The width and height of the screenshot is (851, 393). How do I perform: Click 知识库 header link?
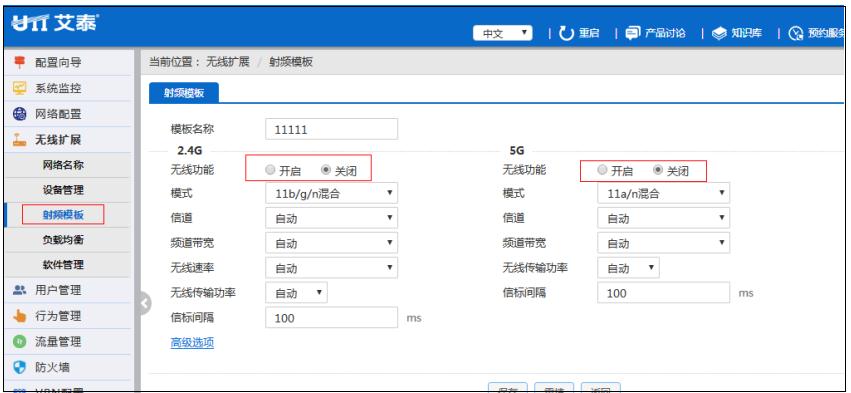[746, 33]
